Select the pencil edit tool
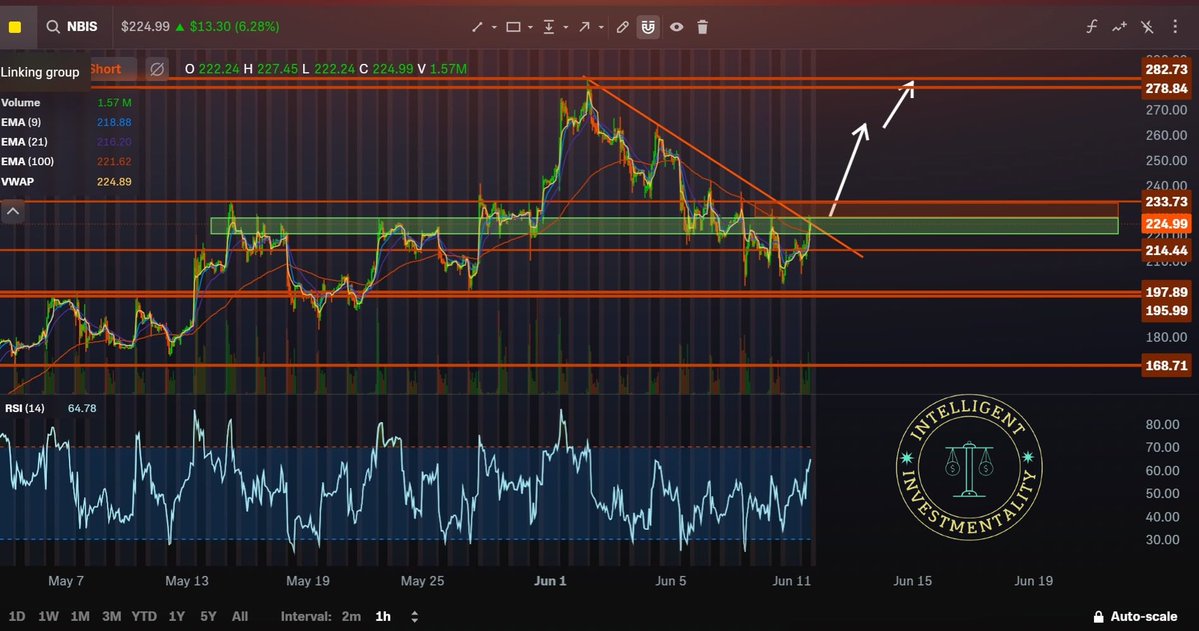The image size is (1199, 631). [622, 27]
